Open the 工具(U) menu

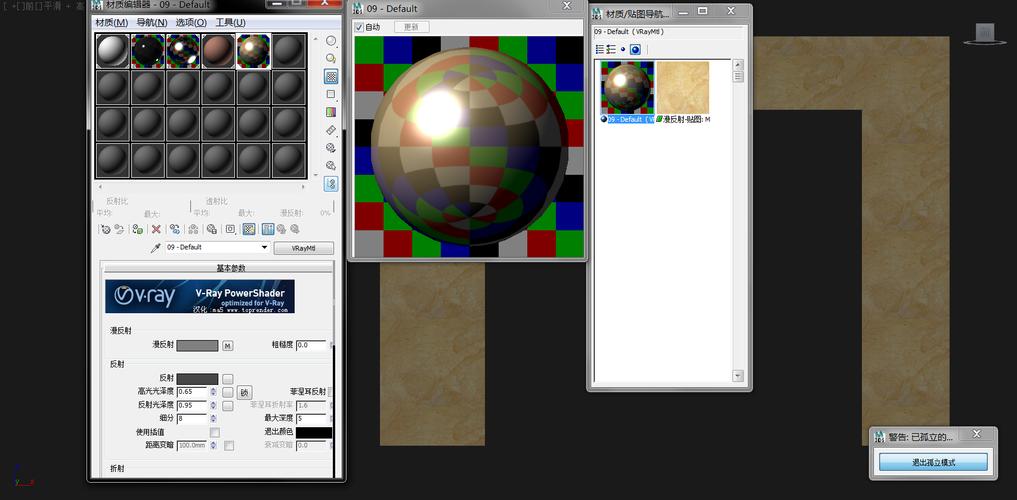click(230, 23)
